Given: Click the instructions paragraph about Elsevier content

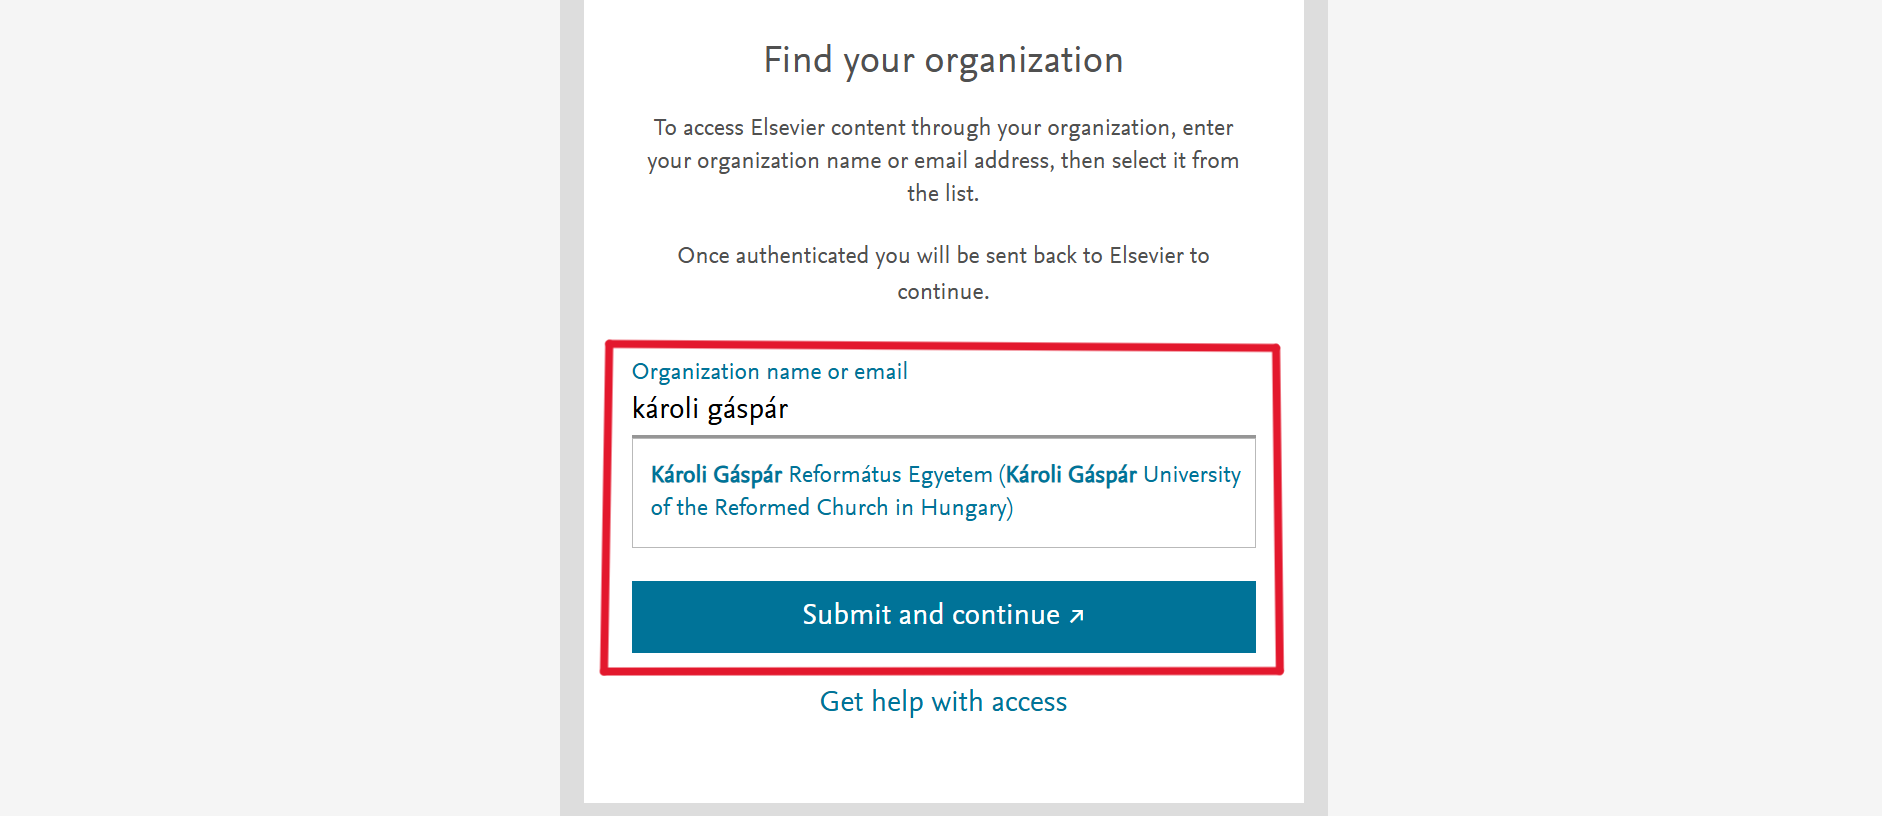Looking at the screenshot, I should tap(943, 160).
